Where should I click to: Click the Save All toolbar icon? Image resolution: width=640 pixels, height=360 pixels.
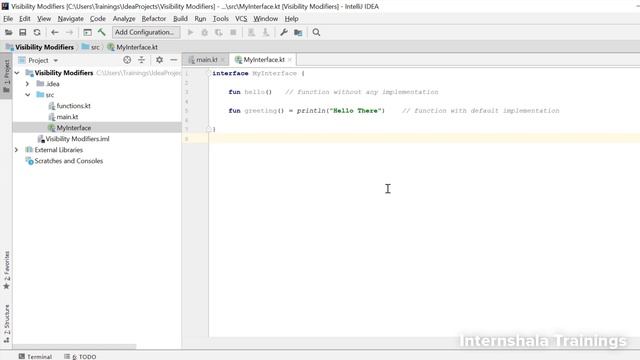[22, 32]
